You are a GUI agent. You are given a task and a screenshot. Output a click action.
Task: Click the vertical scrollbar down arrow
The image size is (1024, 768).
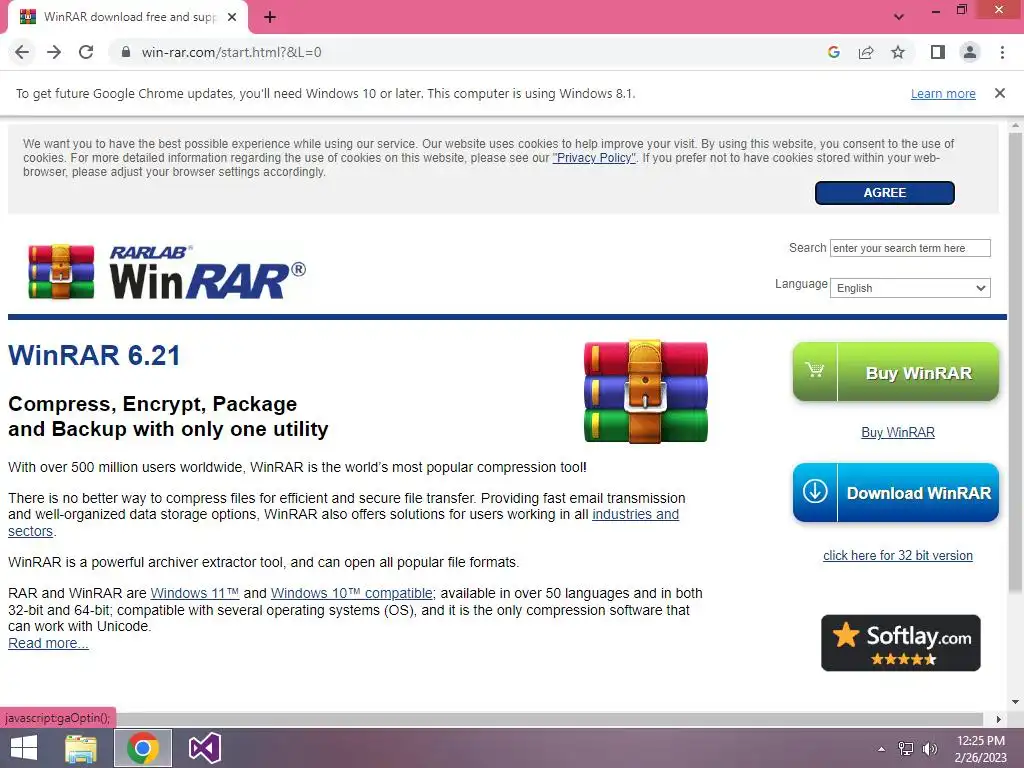(x=1015, y=702)
